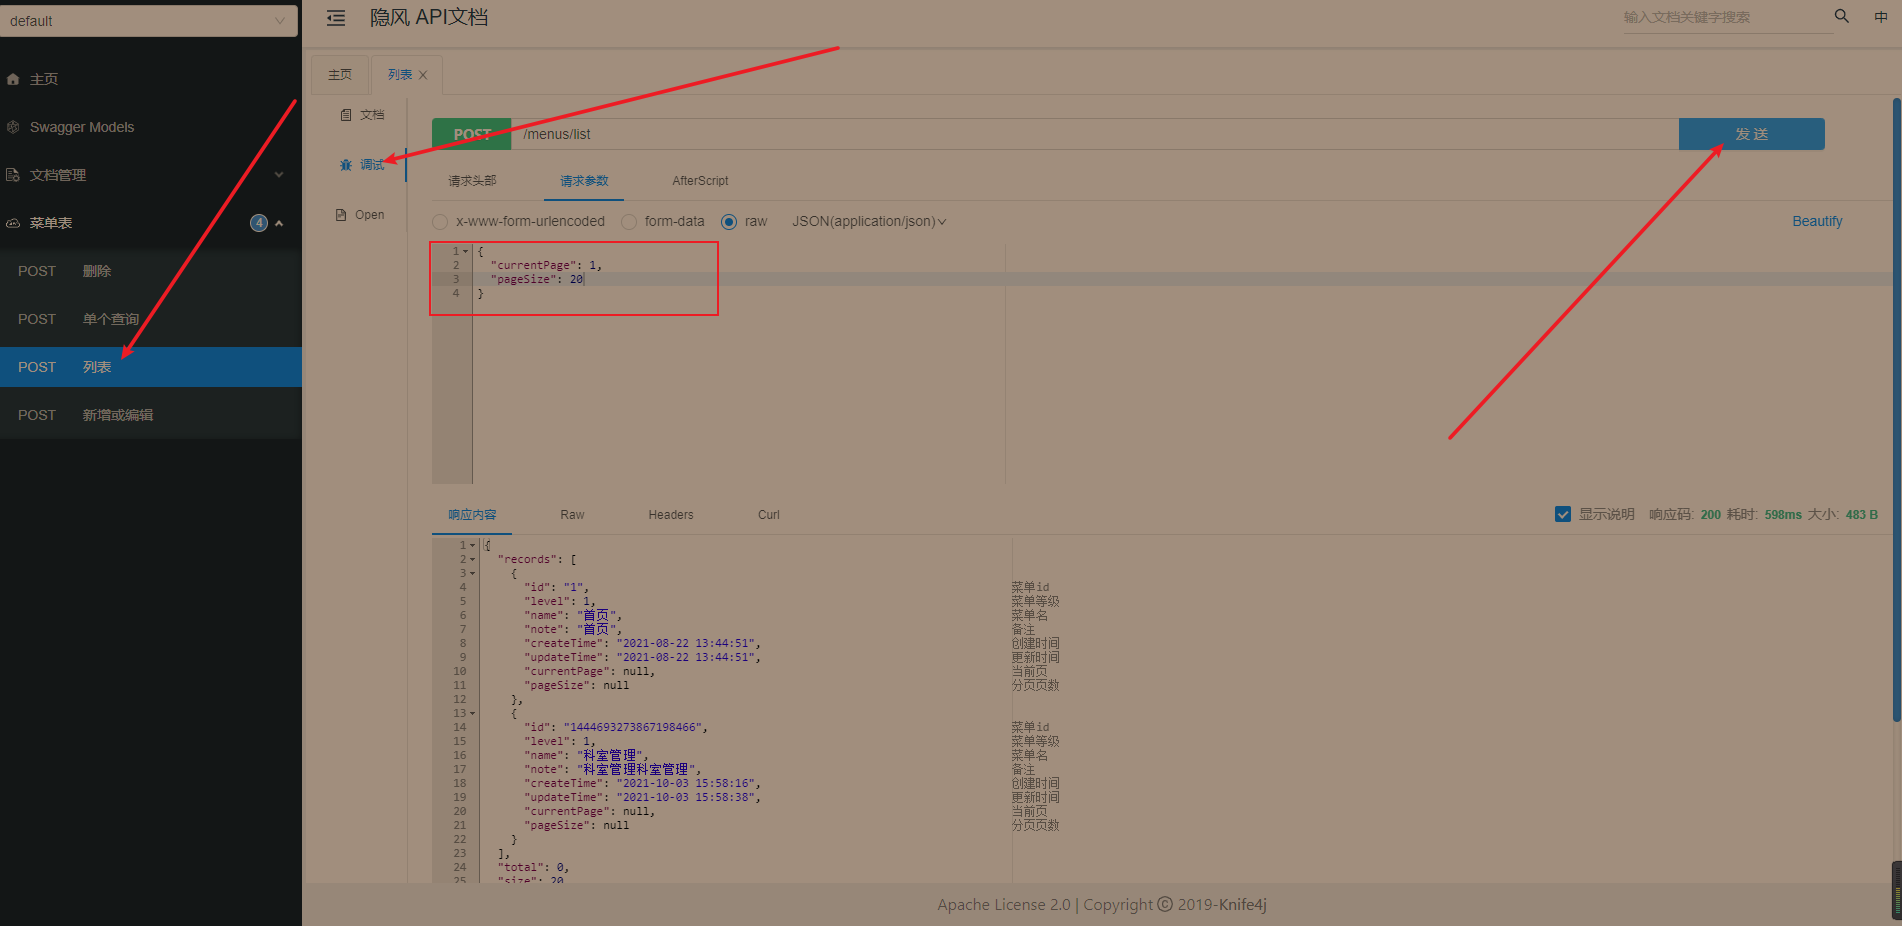Open POST 单个查询 API

point(151,319)
